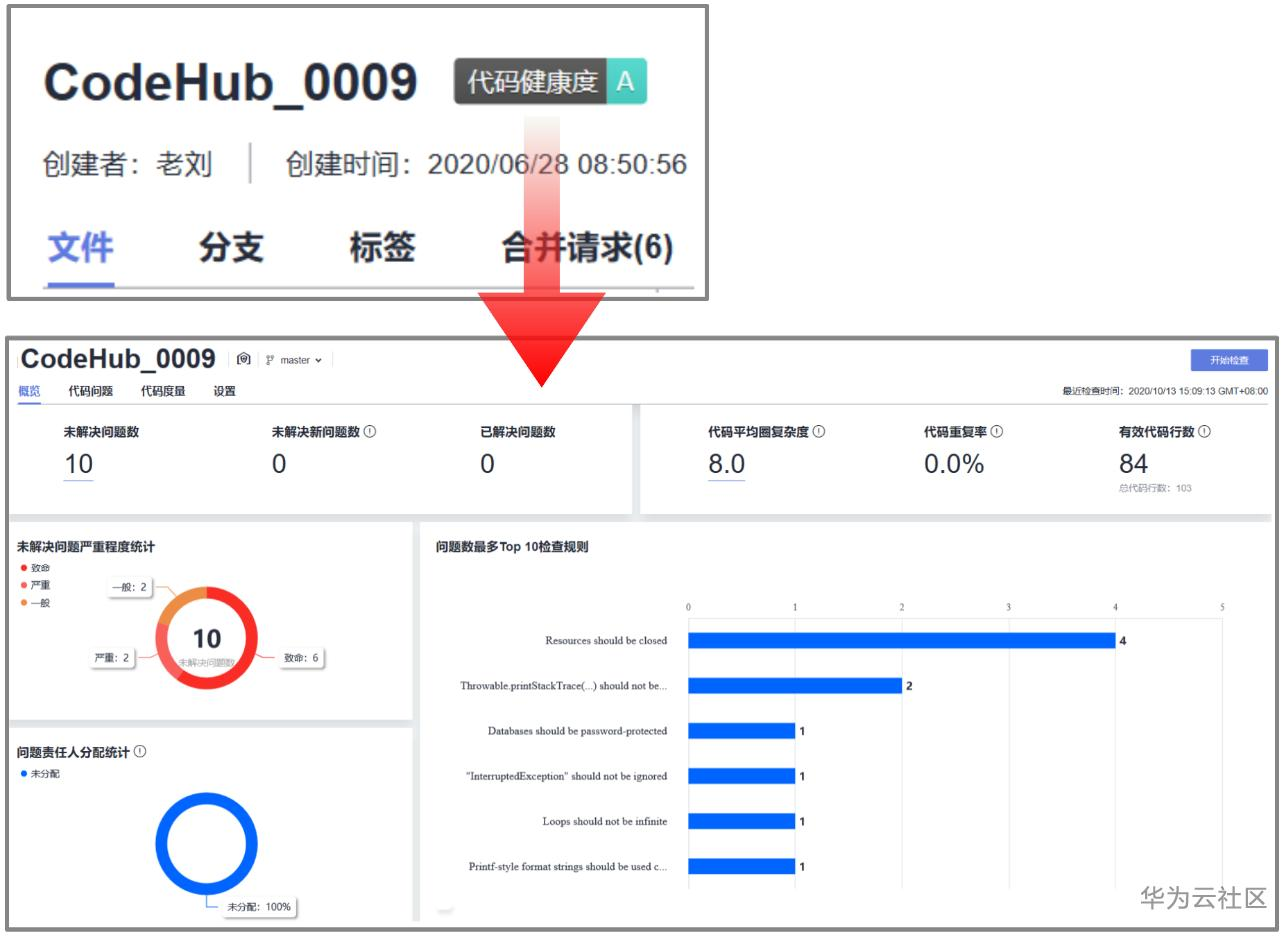Image resolution: width=1287 pixels, height=938 pixels.
Task: Click the 代码健康度 A badge
Action: point(550,81)
